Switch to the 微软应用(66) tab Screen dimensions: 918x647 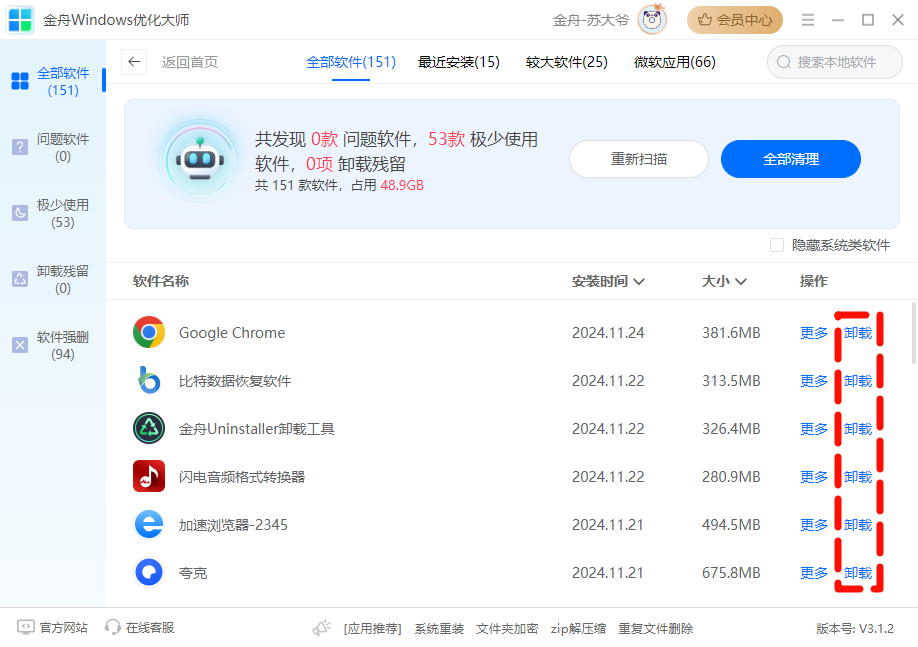point(674,62)
